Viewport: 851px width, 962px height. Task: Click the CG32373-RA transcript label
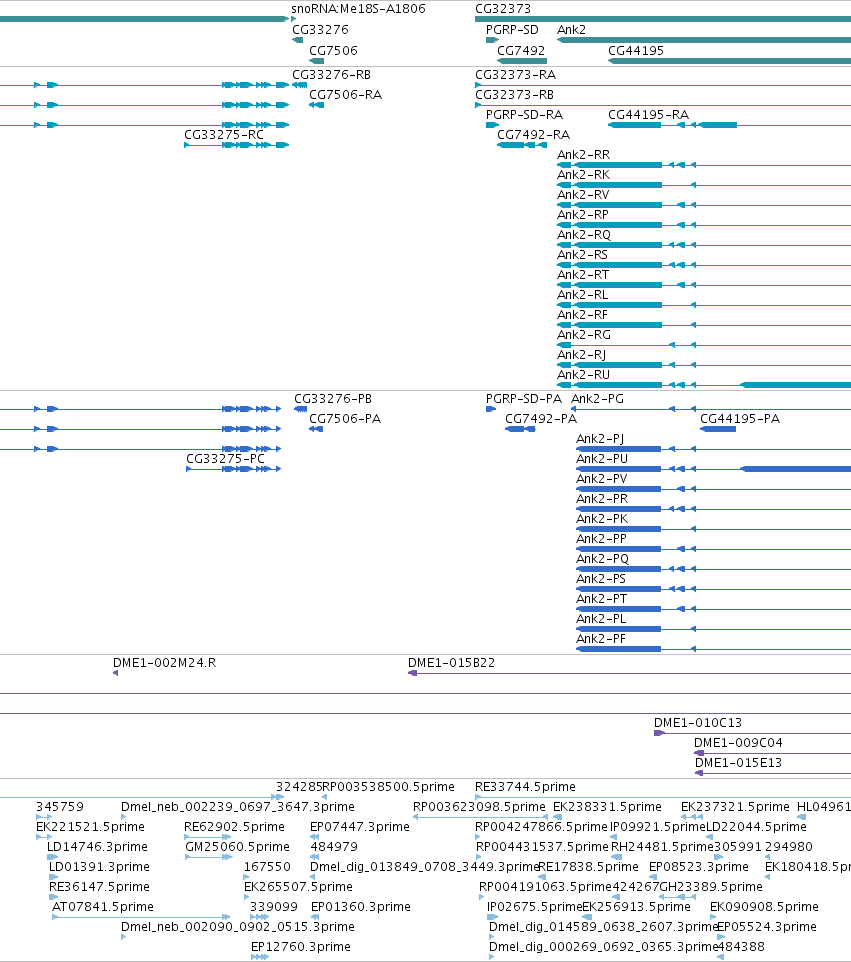pyautogui.click(x=515, y=74)
